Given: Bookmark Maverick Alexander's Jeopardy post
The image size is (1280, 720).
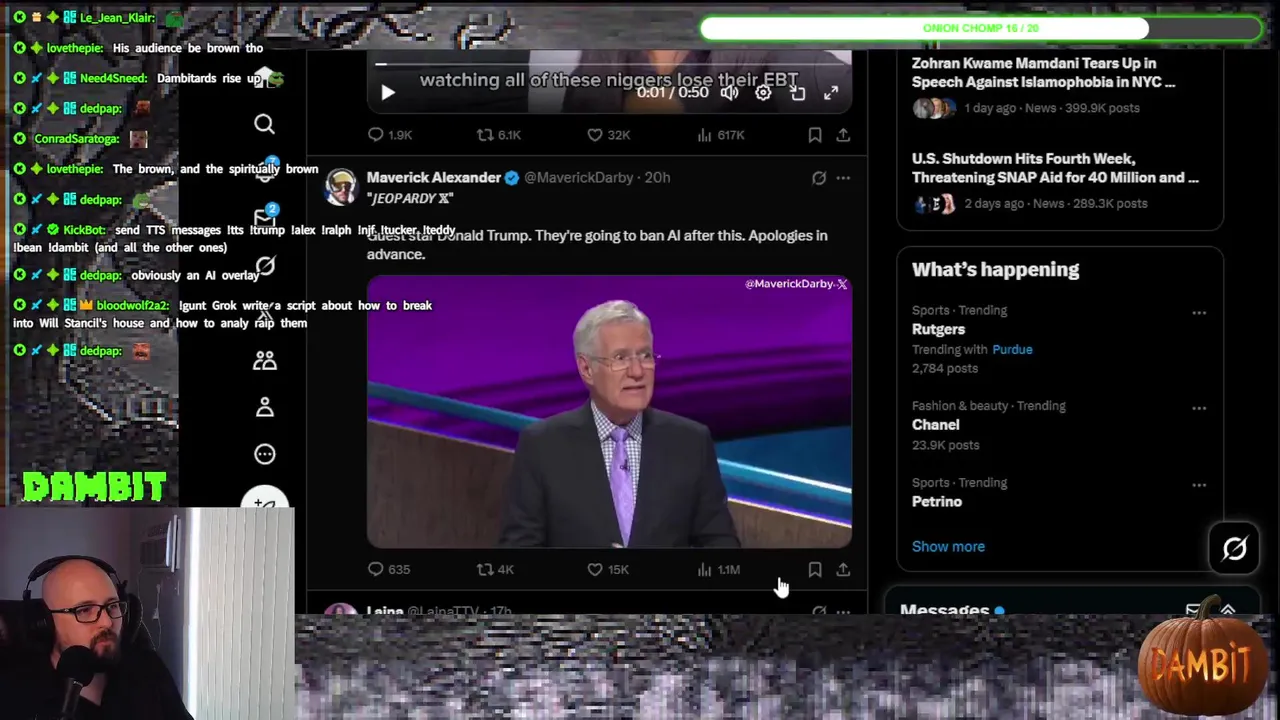Looking at the screenshot, I should 815,569.
